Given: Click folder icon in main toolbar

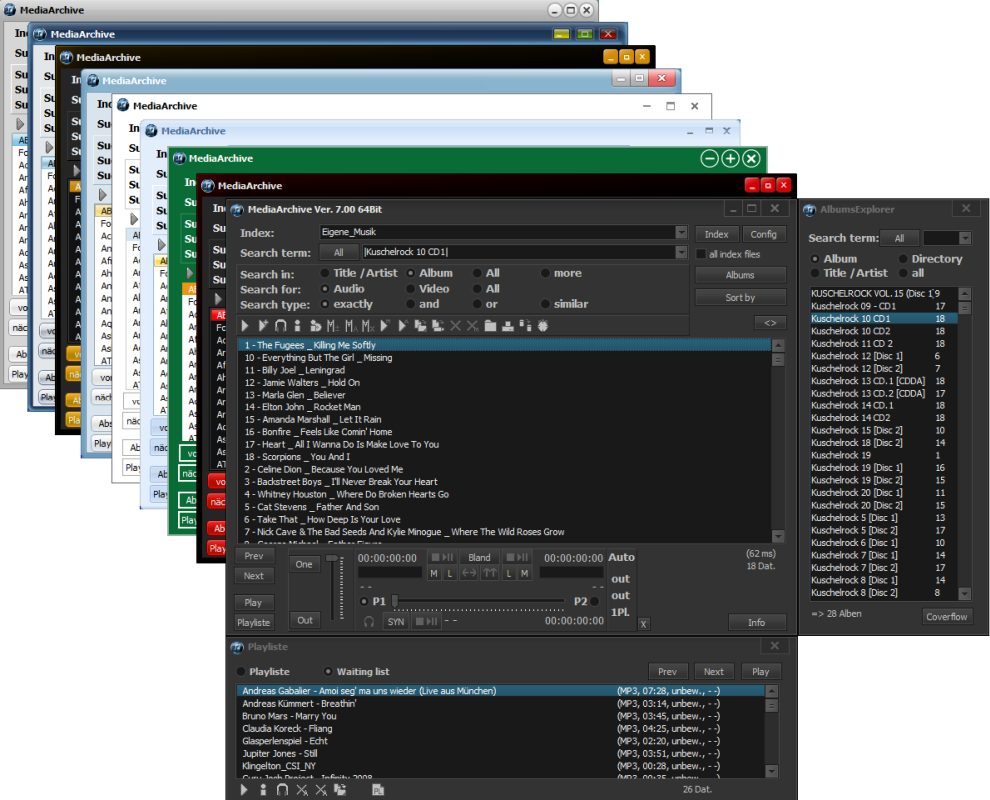Looking at the screenshot, I should click(490, 326).
